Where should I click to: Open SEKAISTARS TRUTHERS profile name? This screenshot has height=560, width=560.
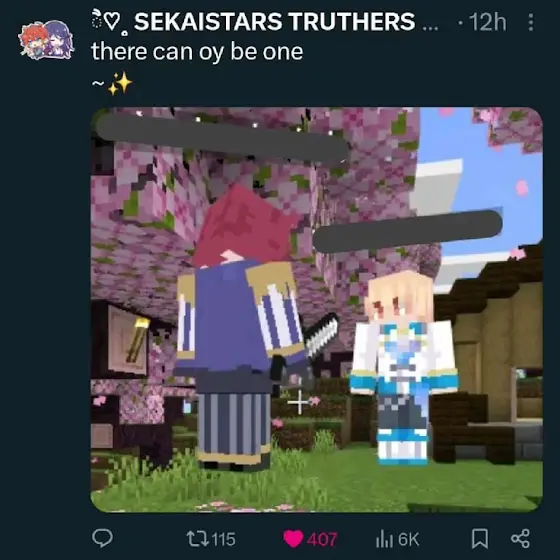pos(274,22)
